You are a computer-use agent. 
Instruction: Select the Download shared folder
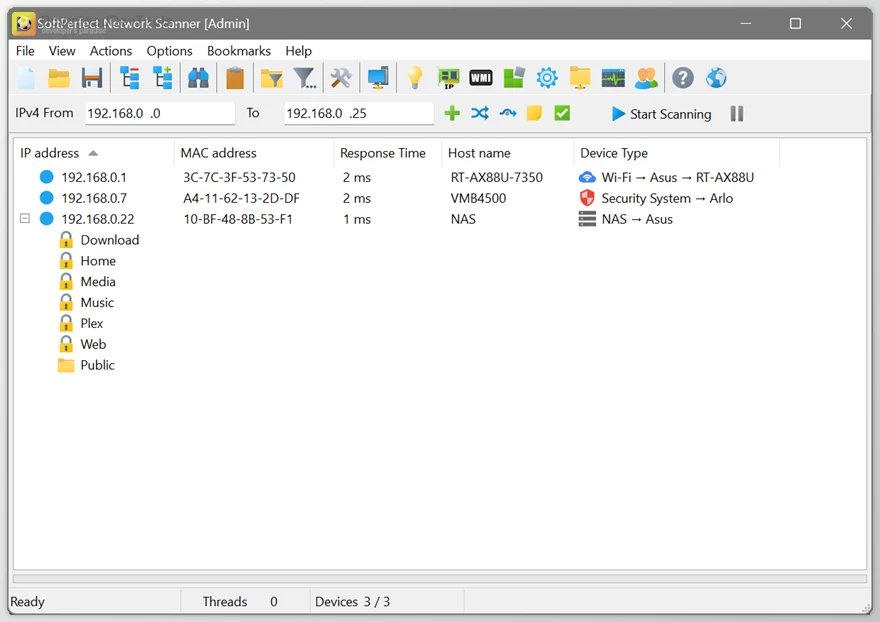click(x=110, y=240)
